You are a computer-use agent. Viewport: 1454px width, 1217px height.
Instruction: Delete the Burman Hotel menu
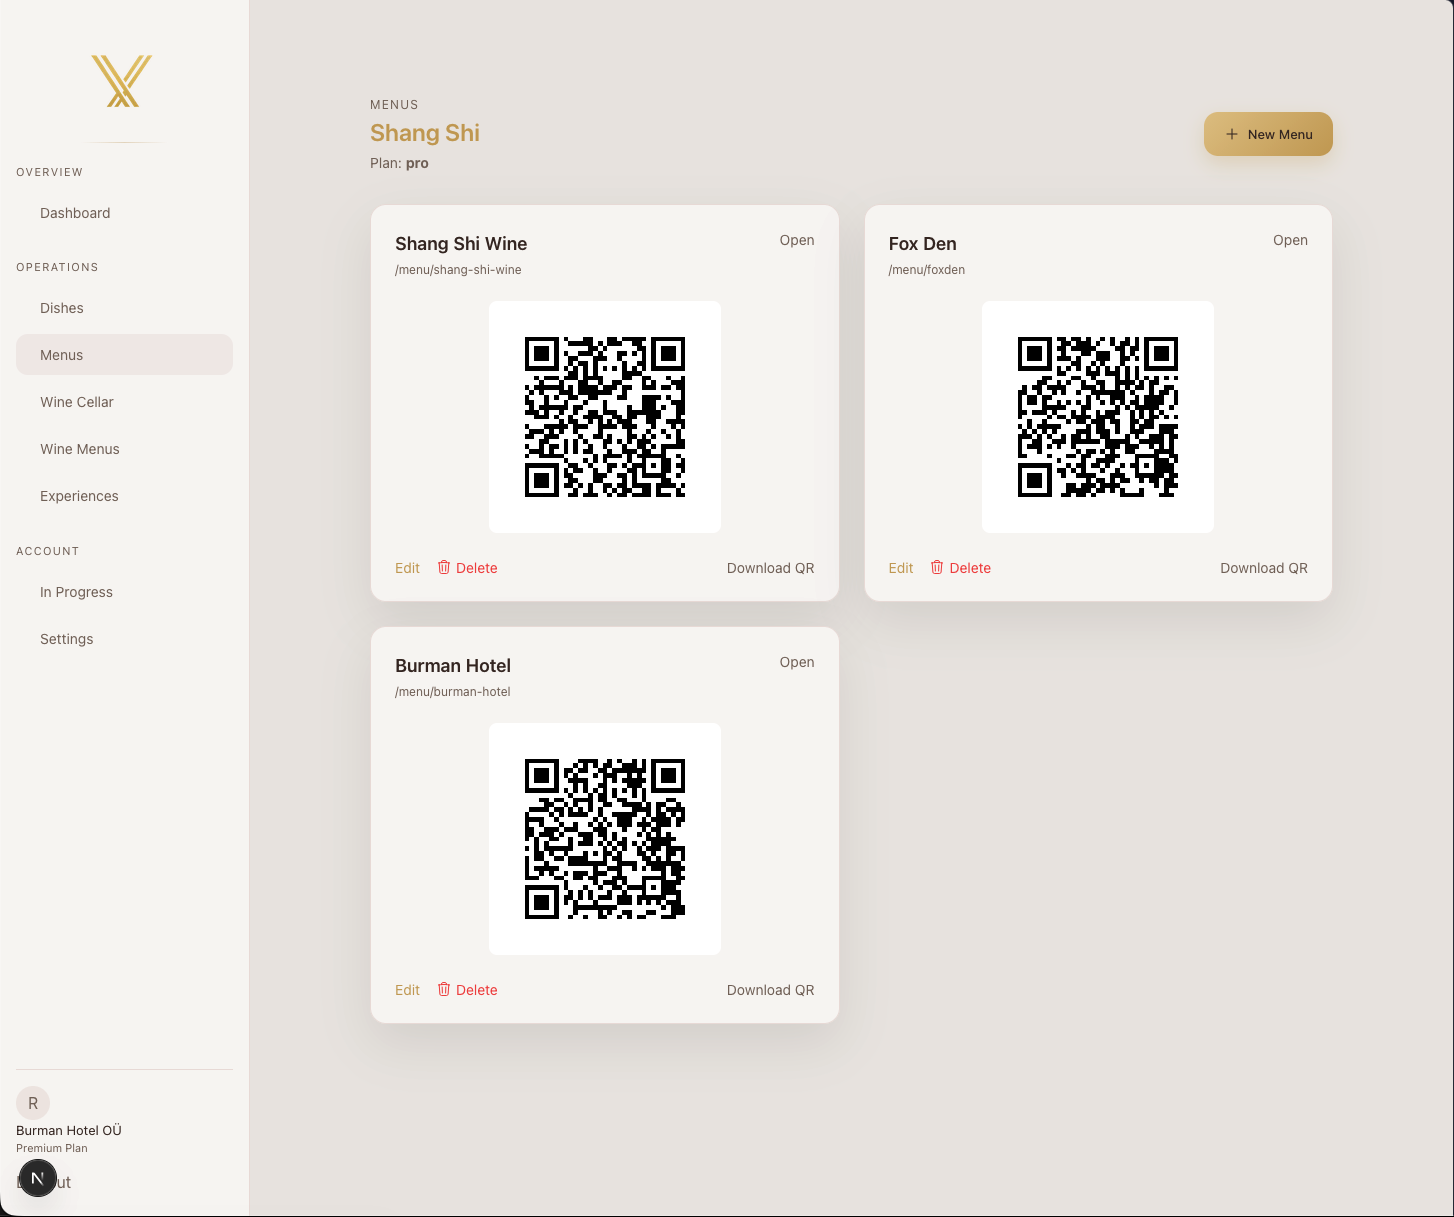point(467,990)
